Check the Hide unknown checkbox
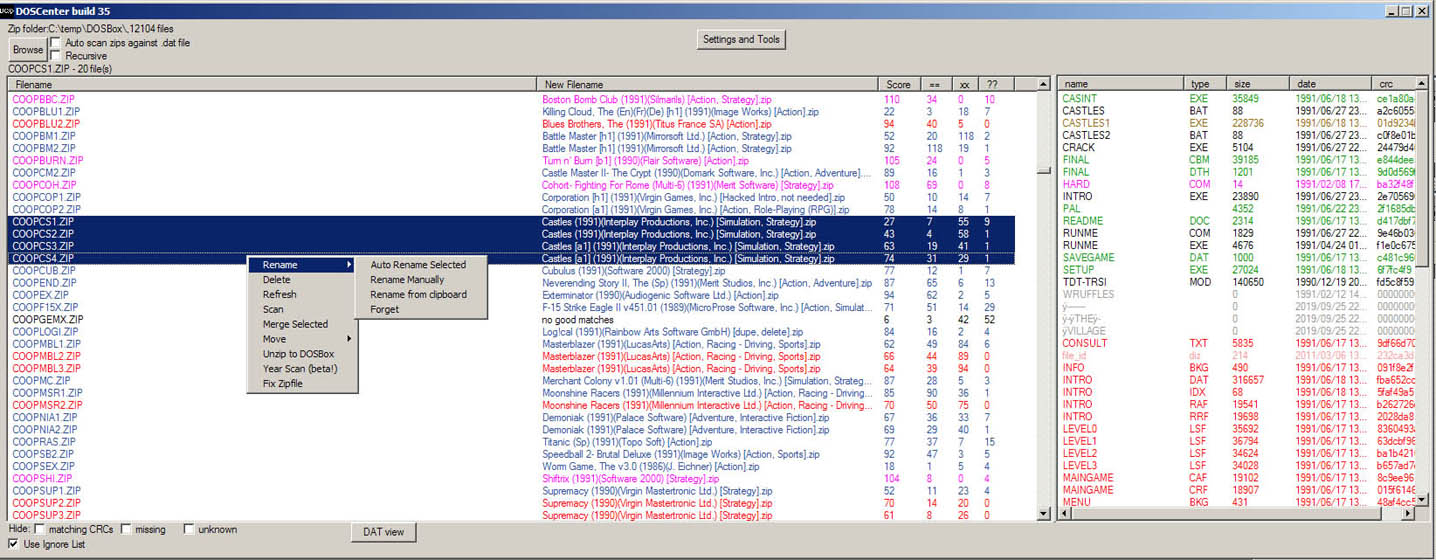 (188, 528)
